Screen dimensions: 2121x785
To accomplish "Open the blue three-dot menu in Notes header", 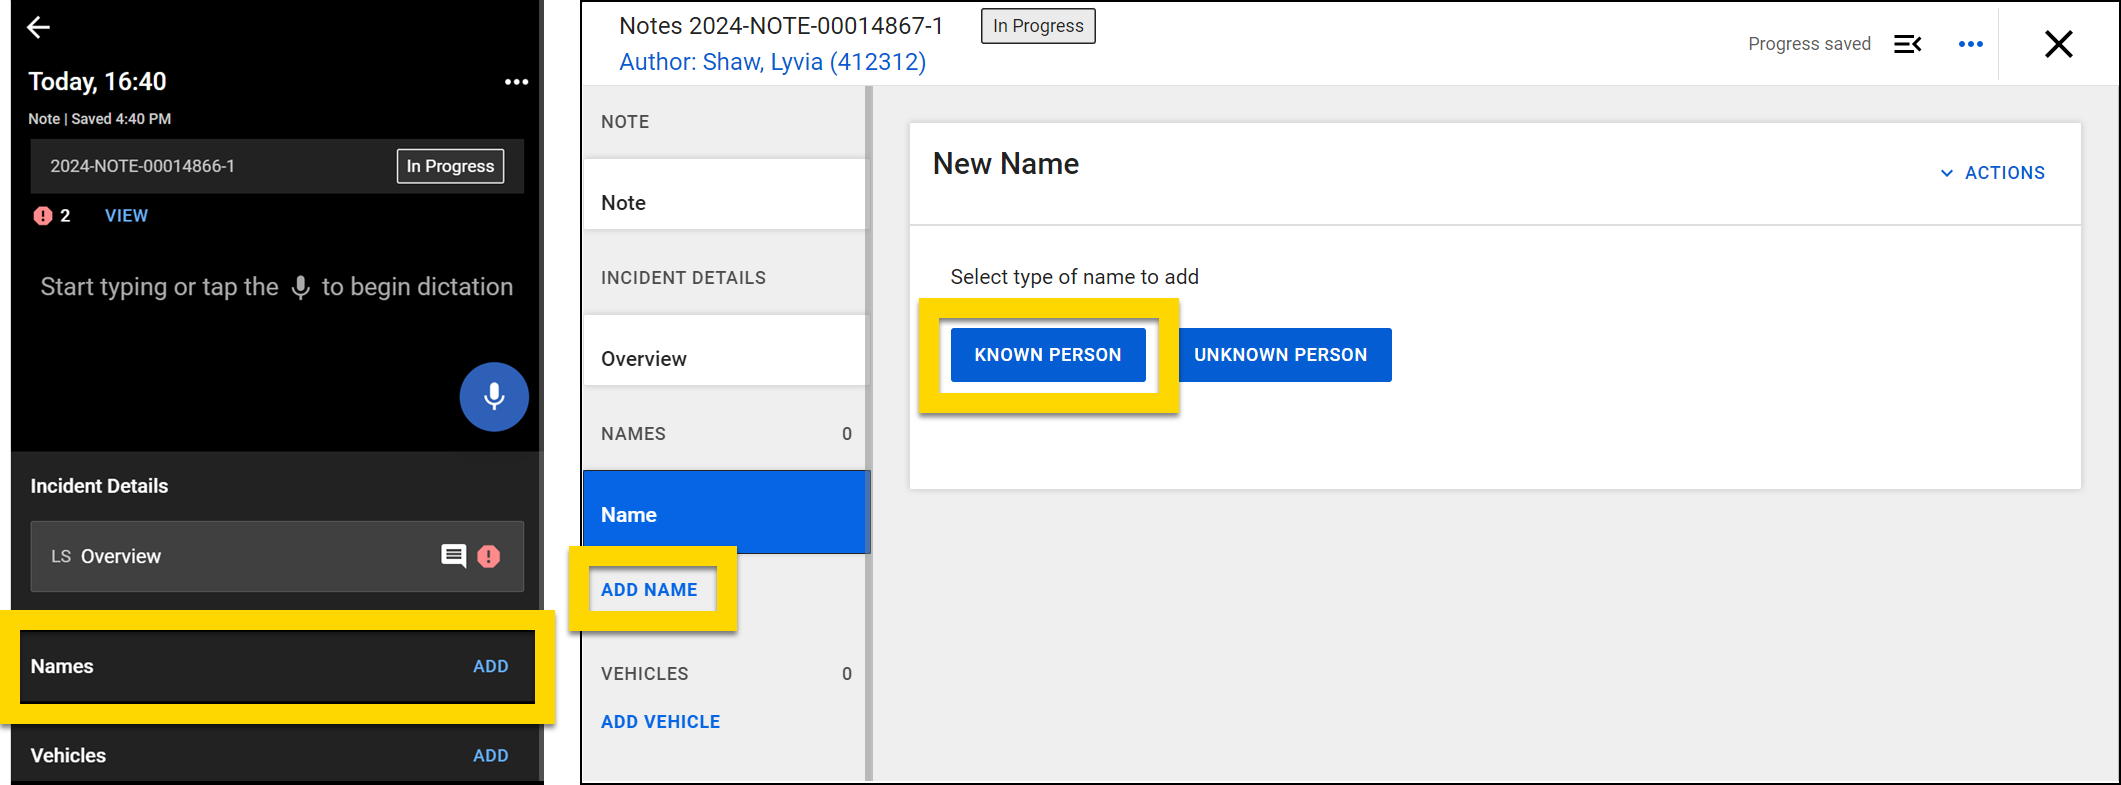I will [x=1970, y=44].
